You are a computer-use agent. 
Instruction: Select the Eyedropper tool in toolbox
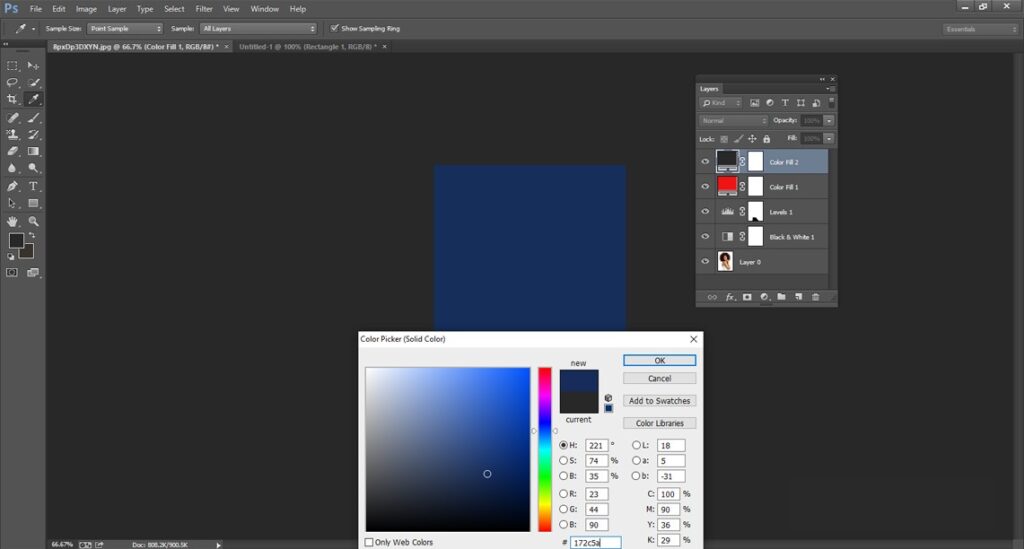click(33, 99)
